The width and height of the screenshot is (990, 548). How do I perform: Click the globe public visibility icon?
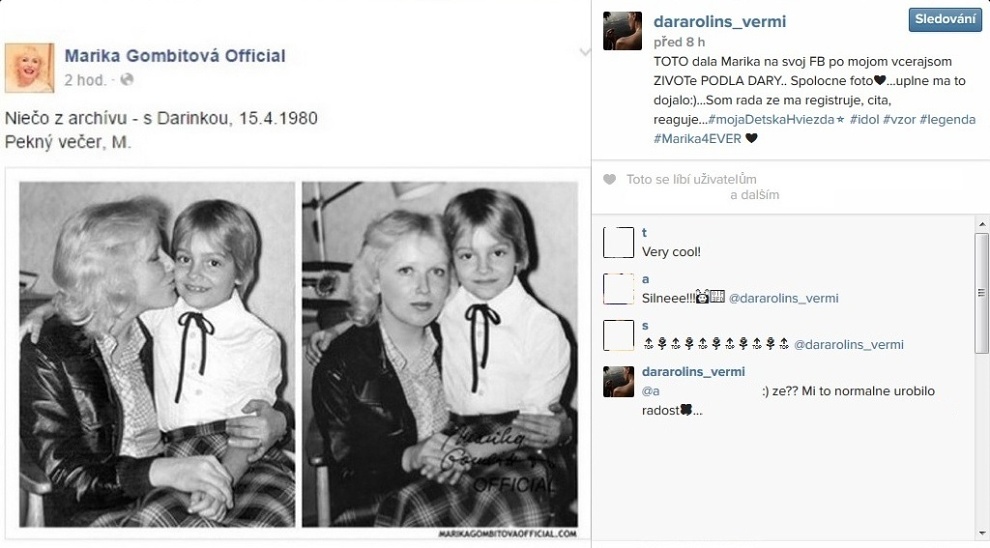(127, 80)
